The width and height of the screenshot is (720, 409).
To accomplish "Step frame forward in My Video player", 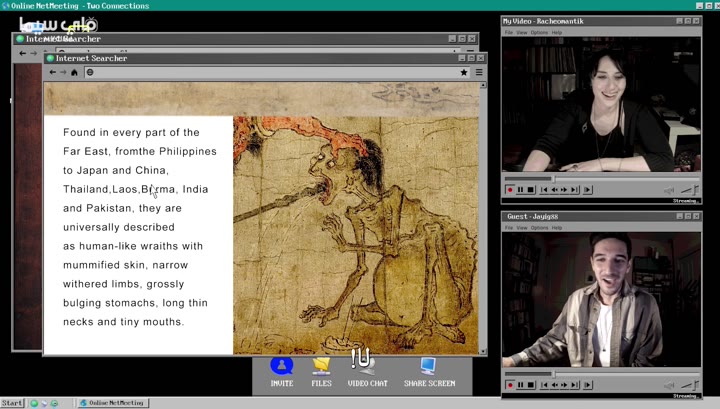I will point(587,190).
